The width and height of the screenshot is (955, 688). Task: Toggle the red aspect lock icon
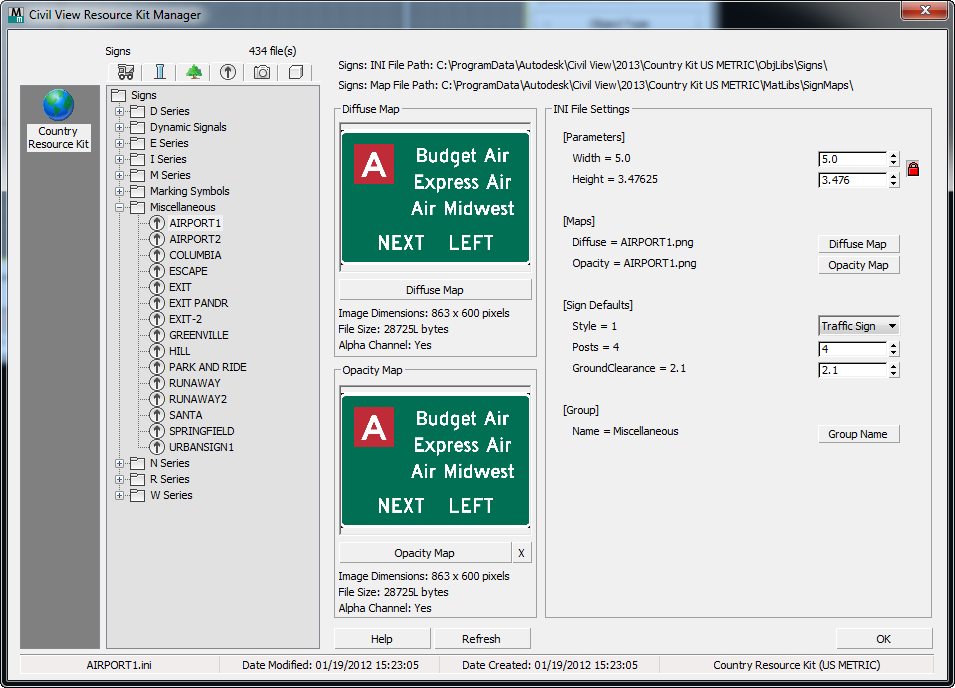[x=913, y=169]
